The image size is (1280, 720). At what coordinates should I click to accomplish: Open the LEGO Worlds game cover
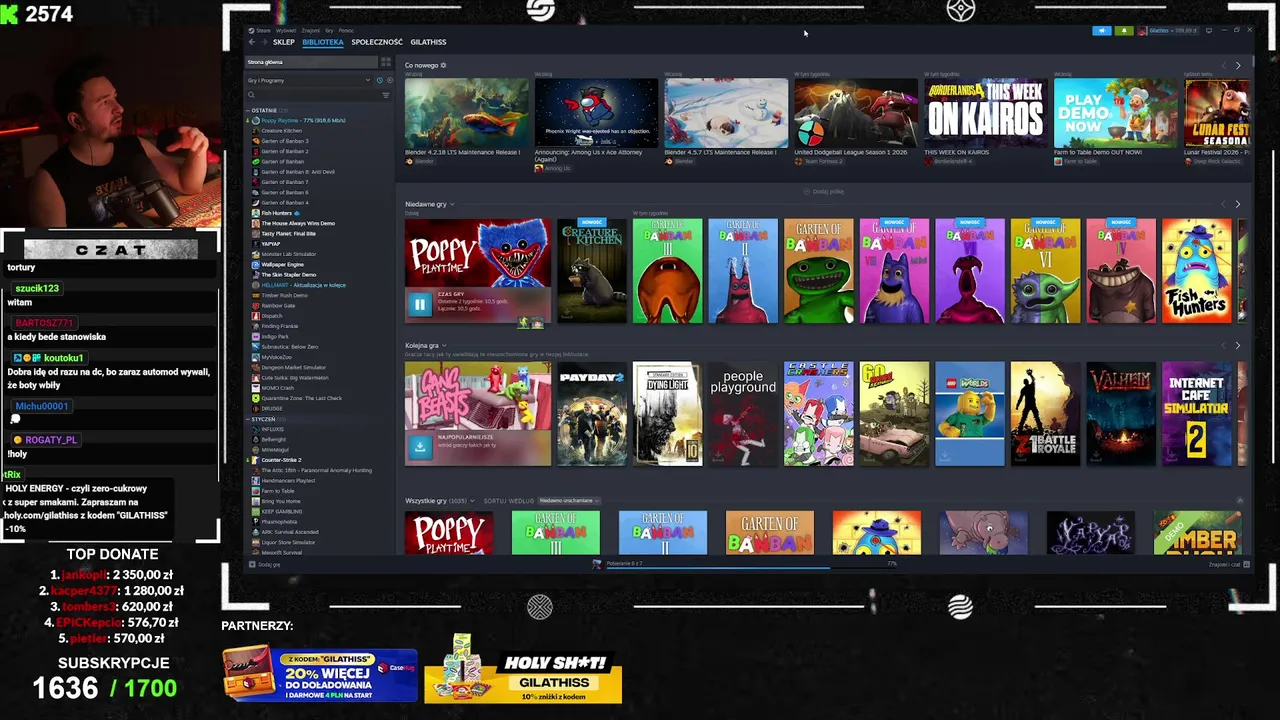pyautogui.click(x=970, y=414)
